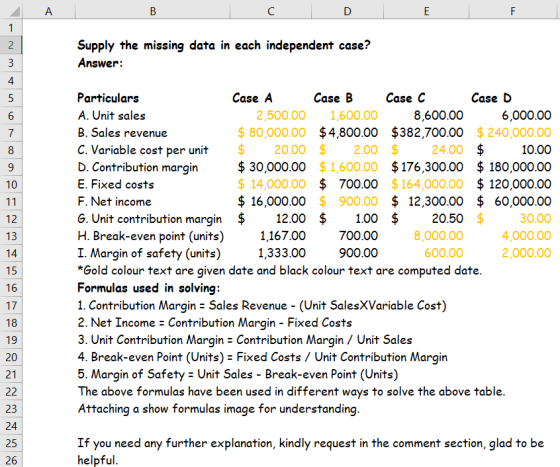Image resolution: width=560 pixels, height=467 pixels.
Task: Select column E header
Action: pos(426,11)
